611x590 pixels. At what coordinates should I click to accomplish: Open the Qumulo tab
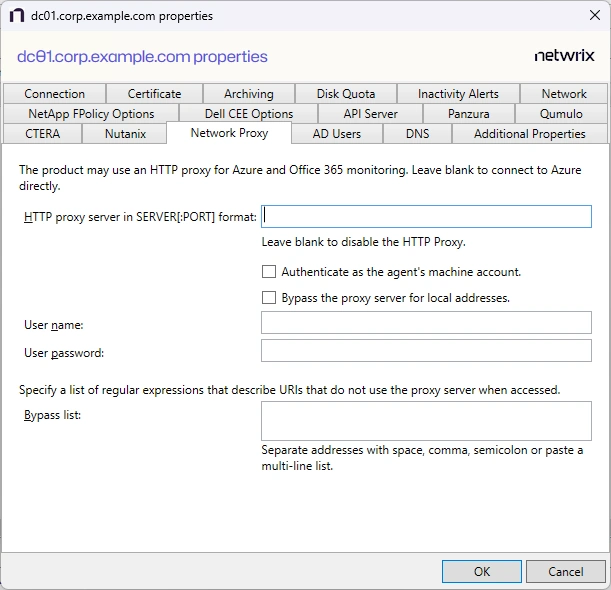(561, 114)
